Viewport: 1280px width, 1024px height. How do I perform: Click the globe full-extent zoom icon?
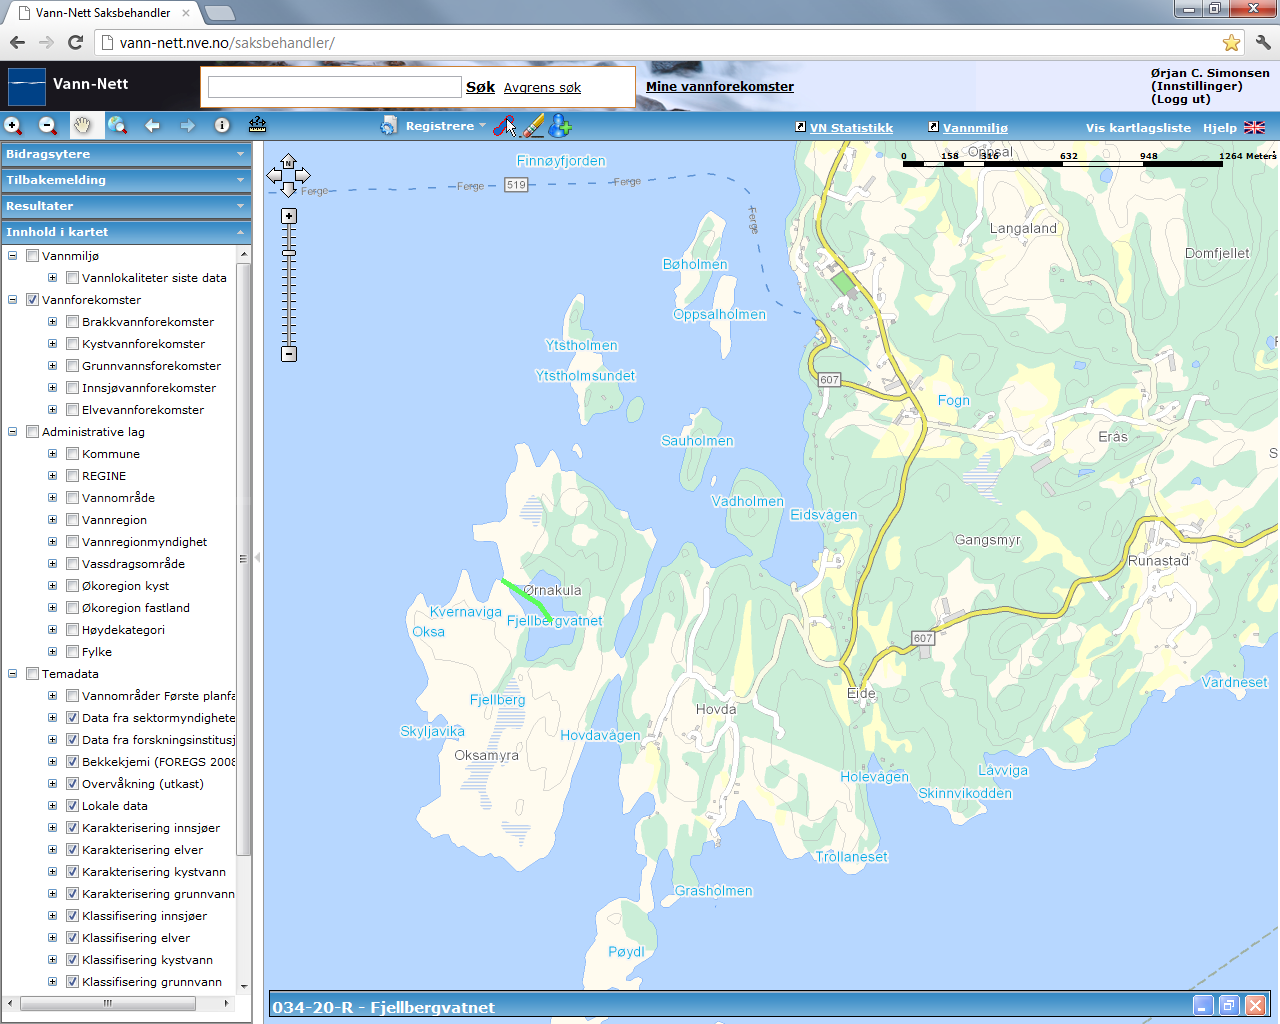pos(118,126)
